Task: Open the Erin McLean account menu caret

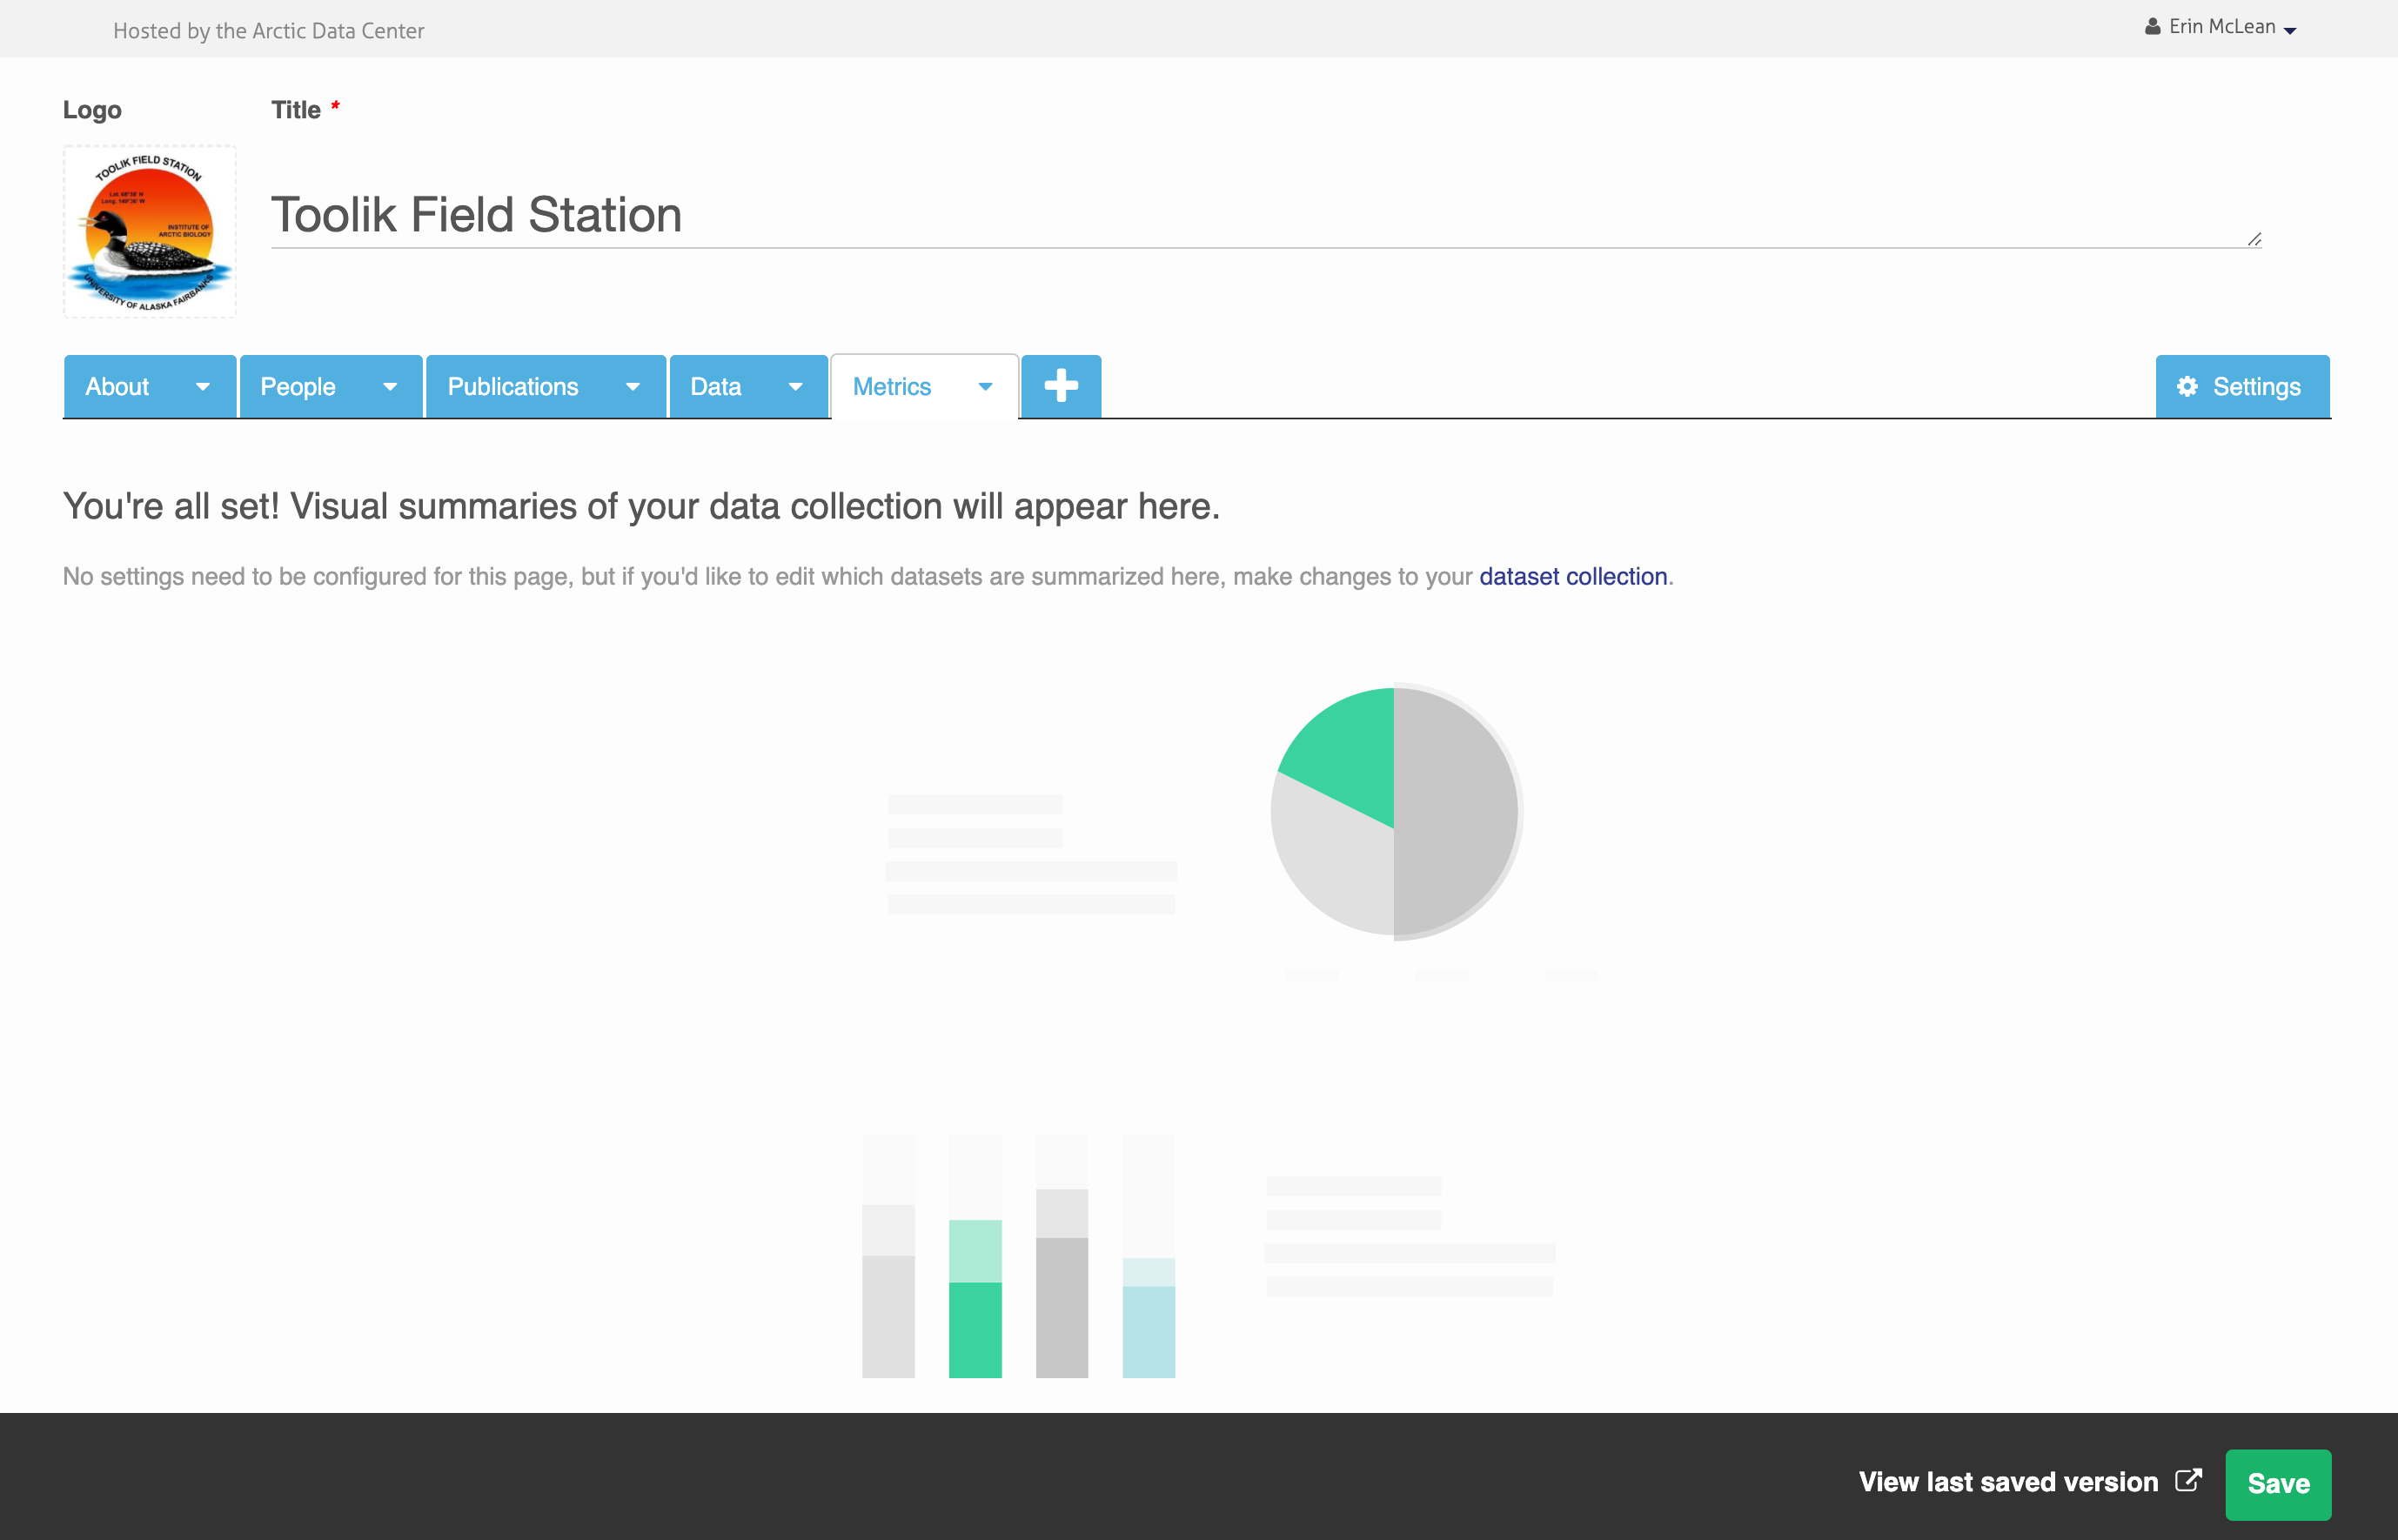Action: click(2290, 30)
